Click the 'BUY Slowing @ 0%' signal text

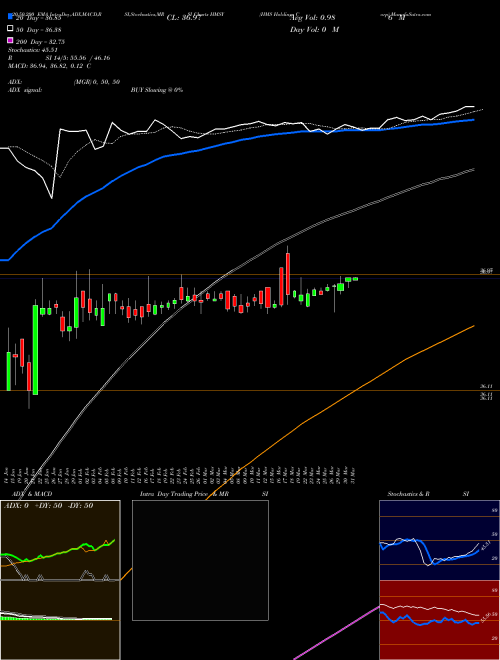157,90
